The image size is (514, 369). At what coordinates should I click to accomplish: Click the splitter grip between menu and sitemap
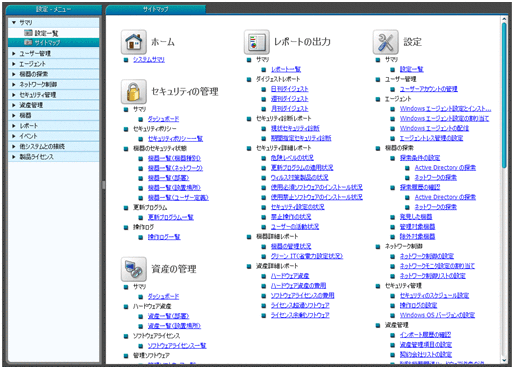103,185
